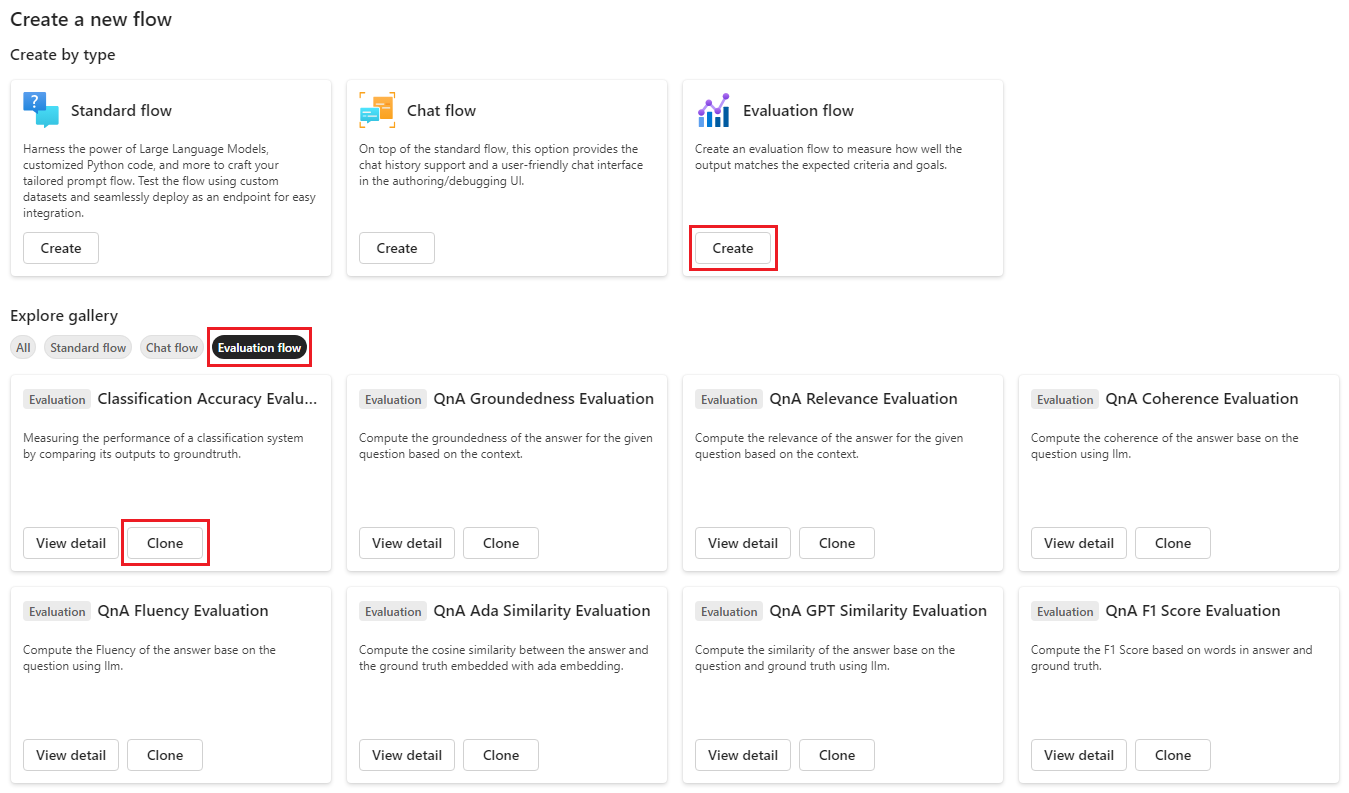Screen dimensions: 1349x793
Task: Clone QnA Coherence Evaluation flow
Action: (1173, 543)
